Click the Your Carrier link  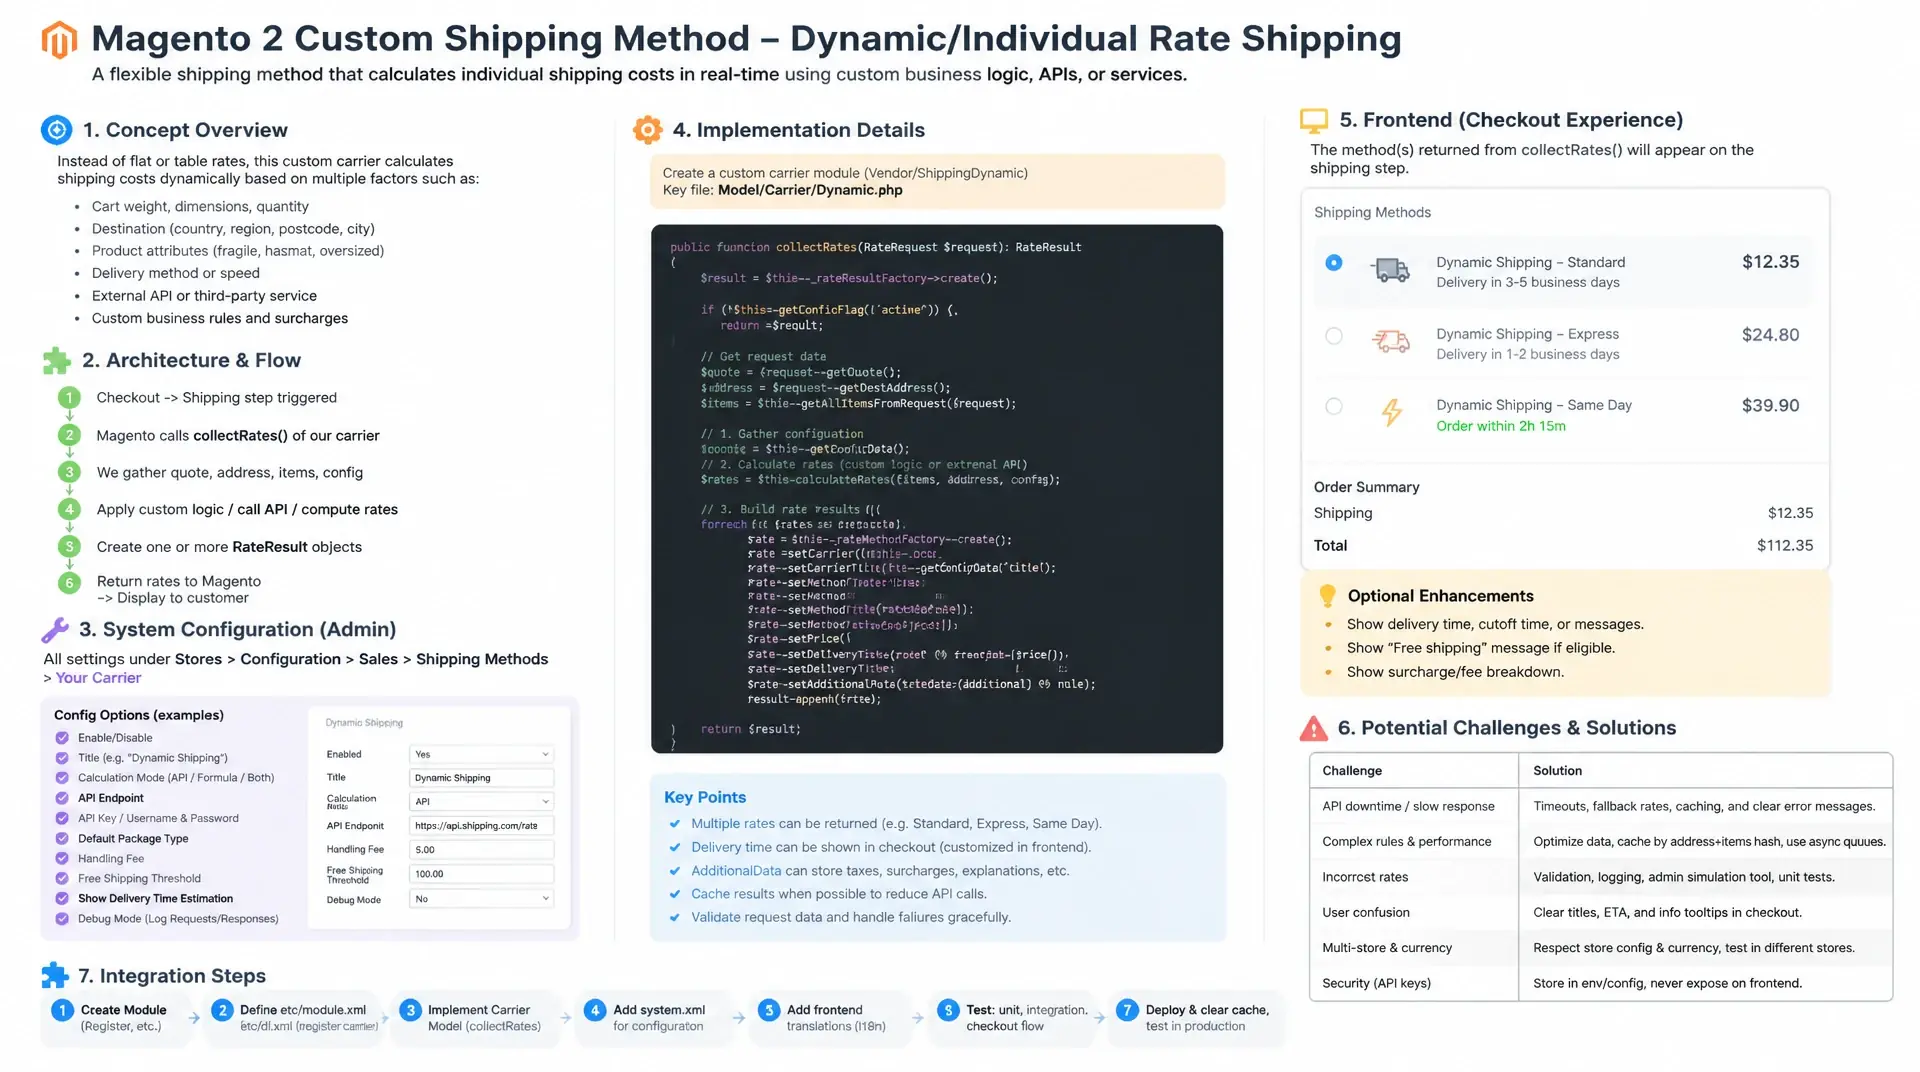[98, 678]
